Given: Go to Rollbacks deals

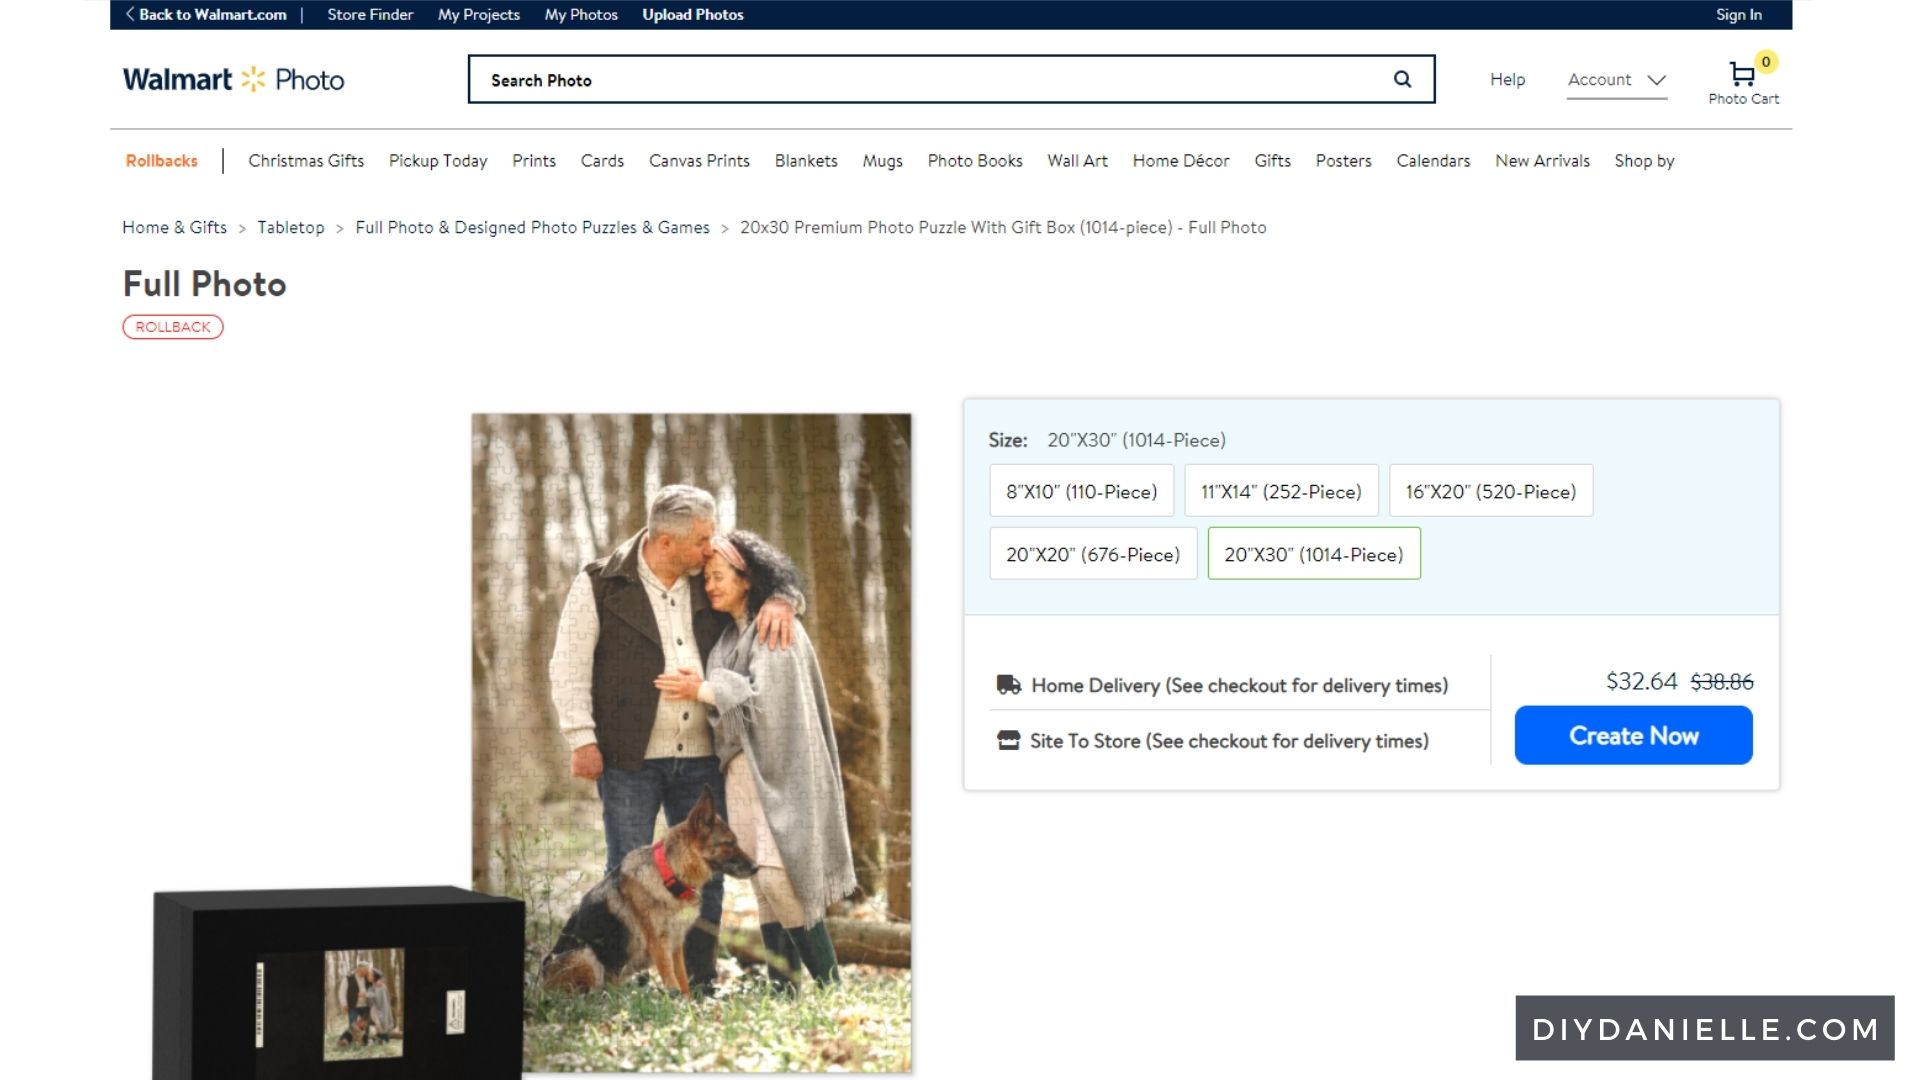Looking at the screenshot, I should point(161,161).
